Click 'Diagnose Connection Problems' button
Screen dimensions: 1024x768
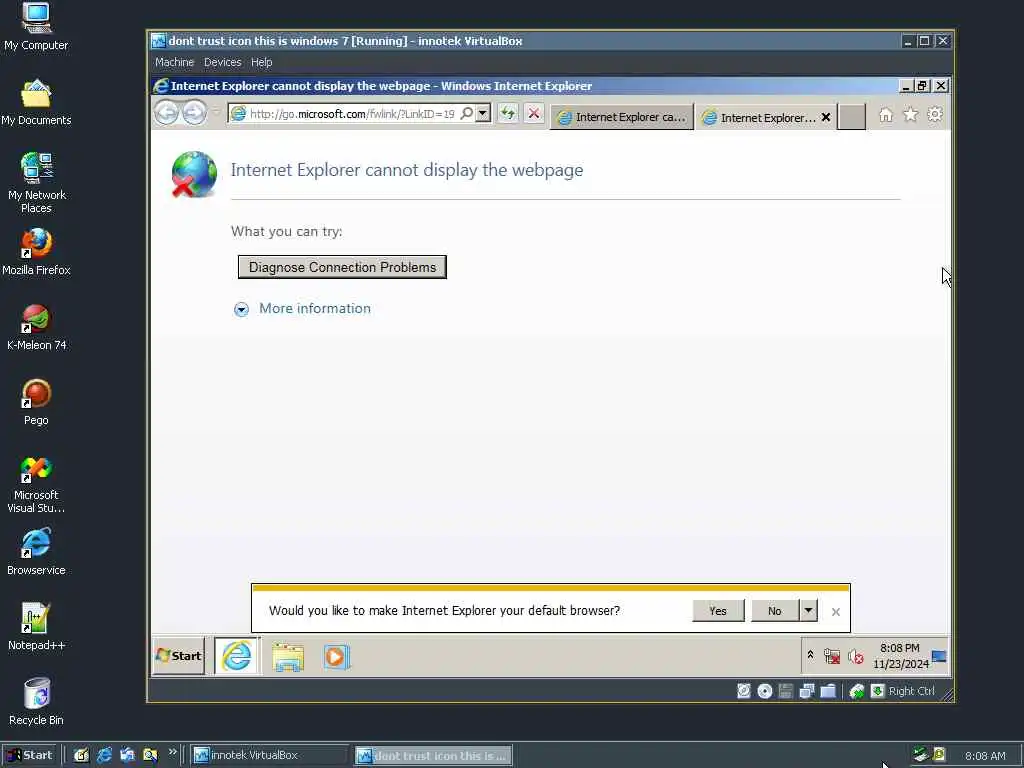coord(342,267)
